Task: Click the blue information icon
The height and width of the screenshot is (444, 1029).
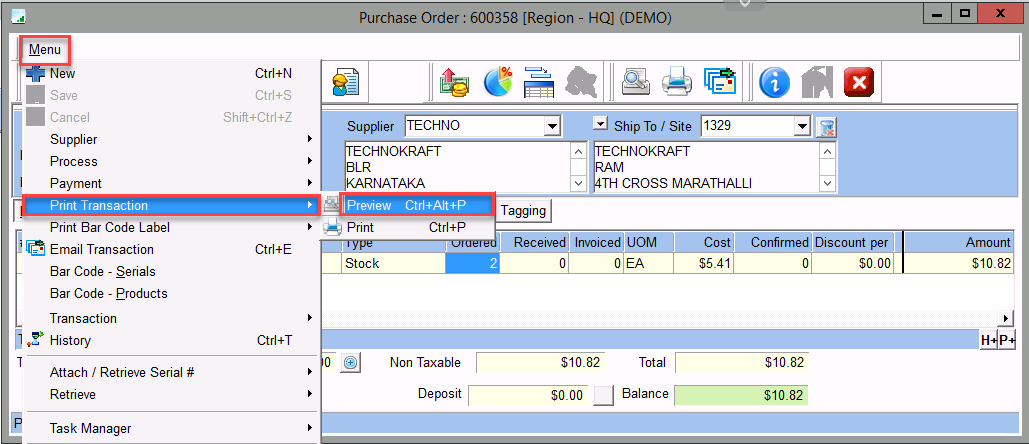Action: coord(774,82)
